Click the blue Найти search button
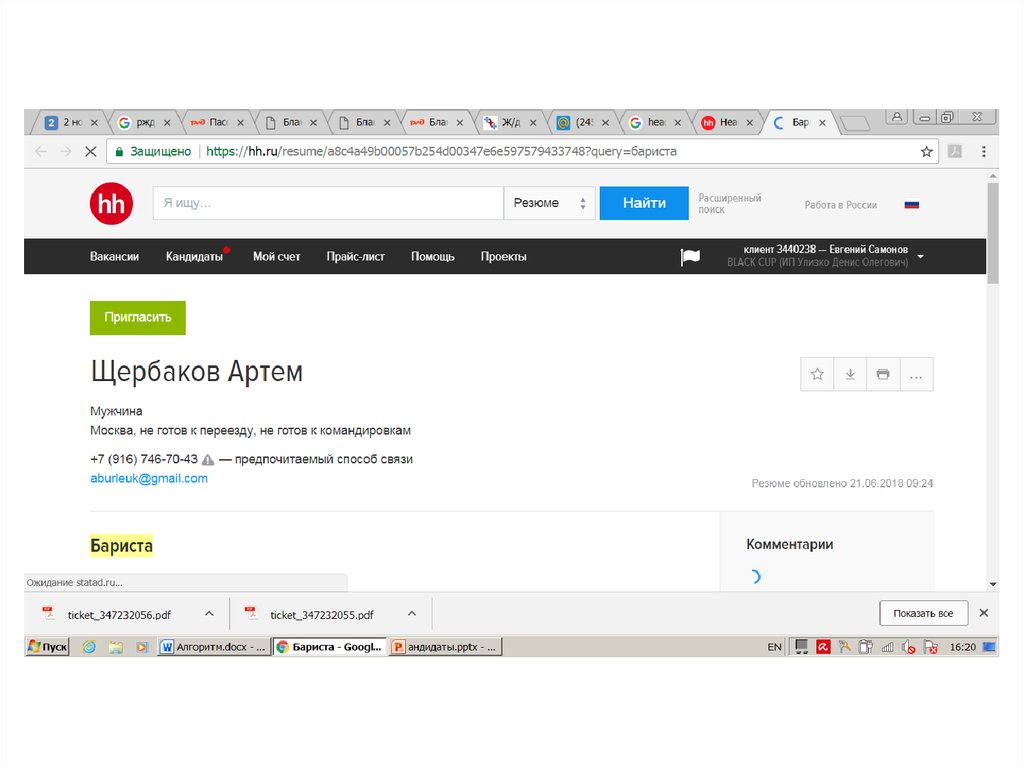Image resolution: width=1024 pixels, height=767 pixels. click(x=644, y=203)
